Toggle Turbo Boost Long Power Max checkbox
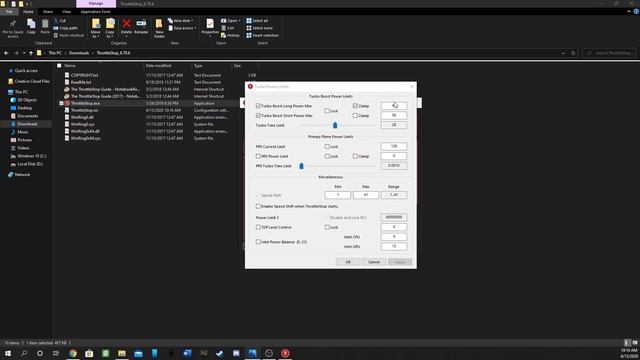This screenshot has height=360, width=640. [258, 106]
